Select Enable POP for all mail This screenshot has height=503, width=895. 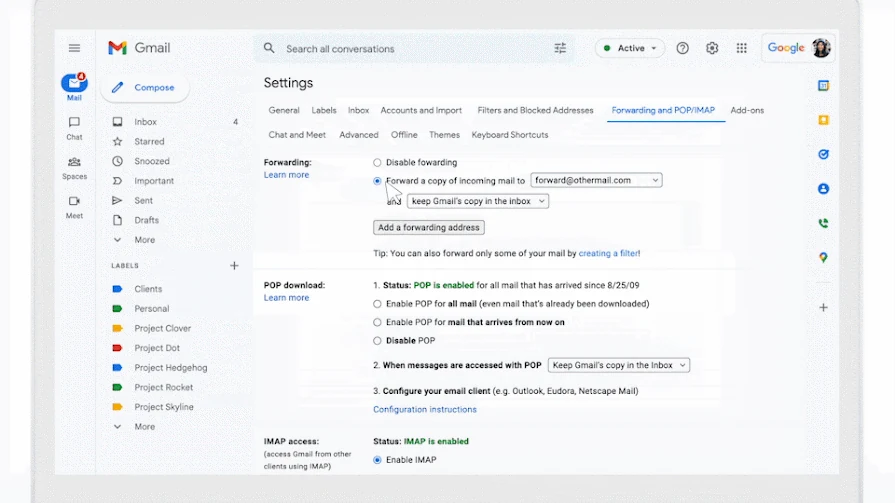[377, 304]
